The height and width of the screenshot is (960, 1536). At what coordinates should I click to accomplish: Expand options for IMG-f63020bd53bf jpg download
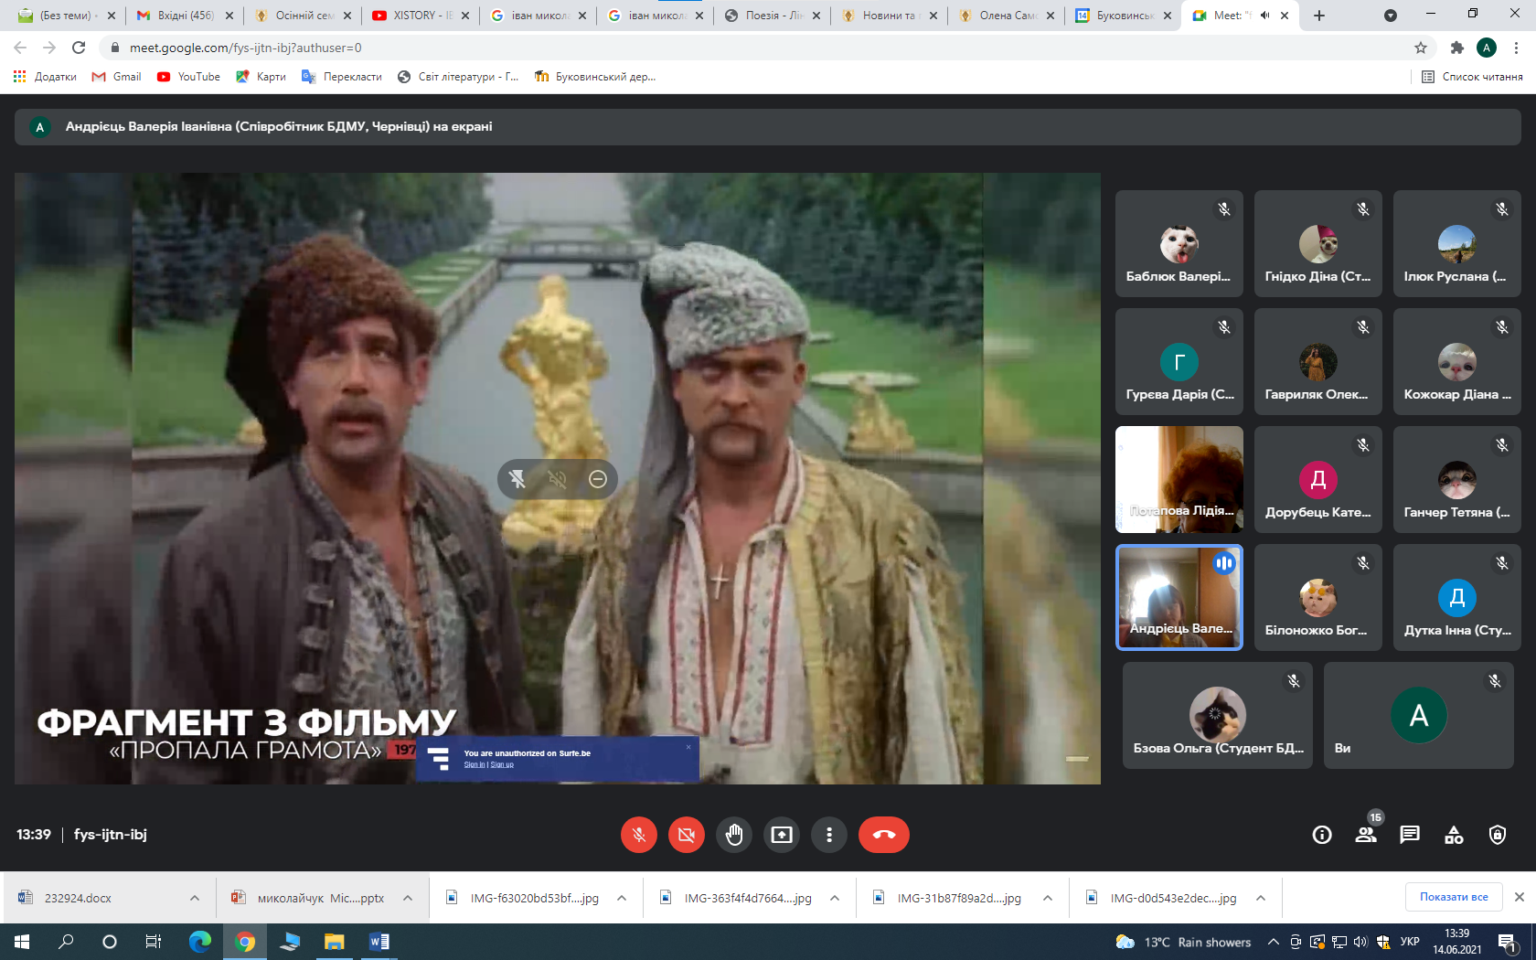tap(621, 898)
